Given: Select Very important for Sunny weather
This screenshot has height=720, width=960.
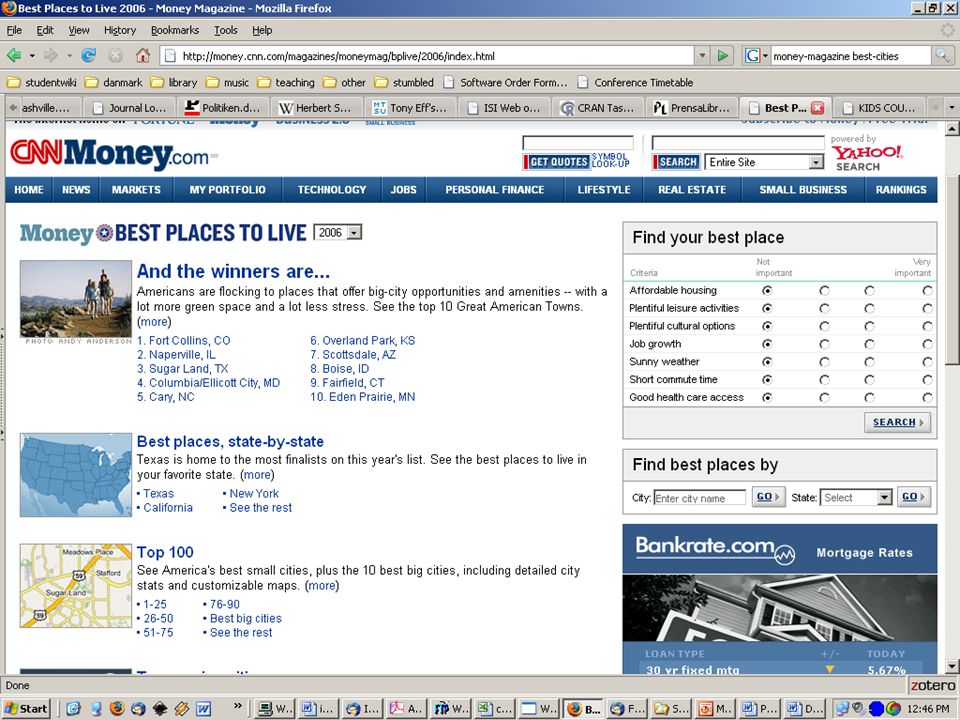Looking at the screenshot, I should click(x=928, y=362).
